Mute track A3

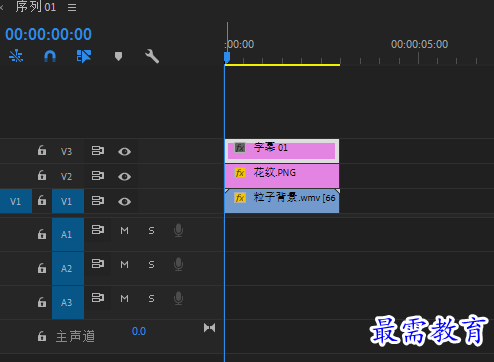[124, 298]
